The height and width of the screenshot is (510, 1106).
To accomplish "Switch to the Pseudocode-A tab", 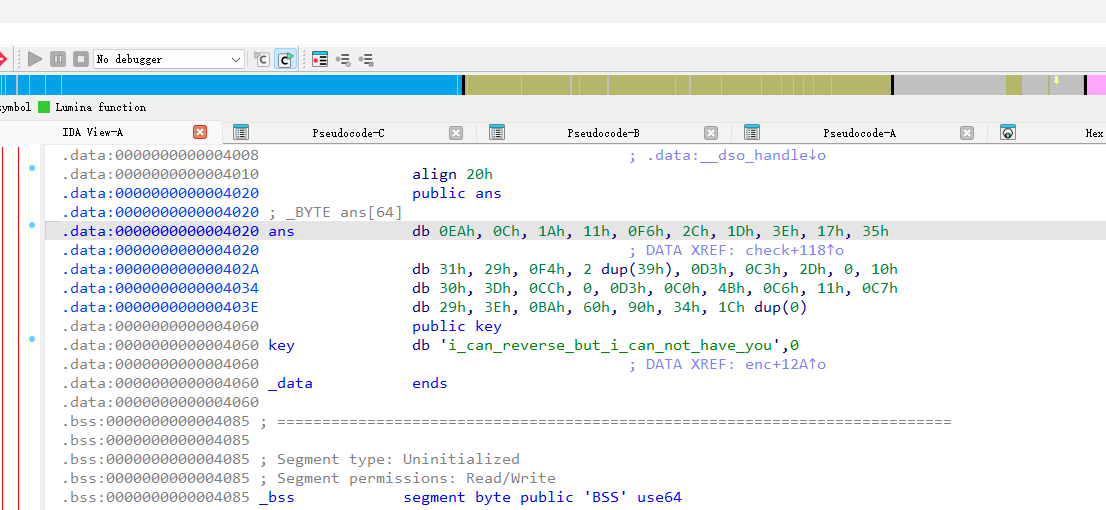I will pyautogui.click(x=859, y=133).
